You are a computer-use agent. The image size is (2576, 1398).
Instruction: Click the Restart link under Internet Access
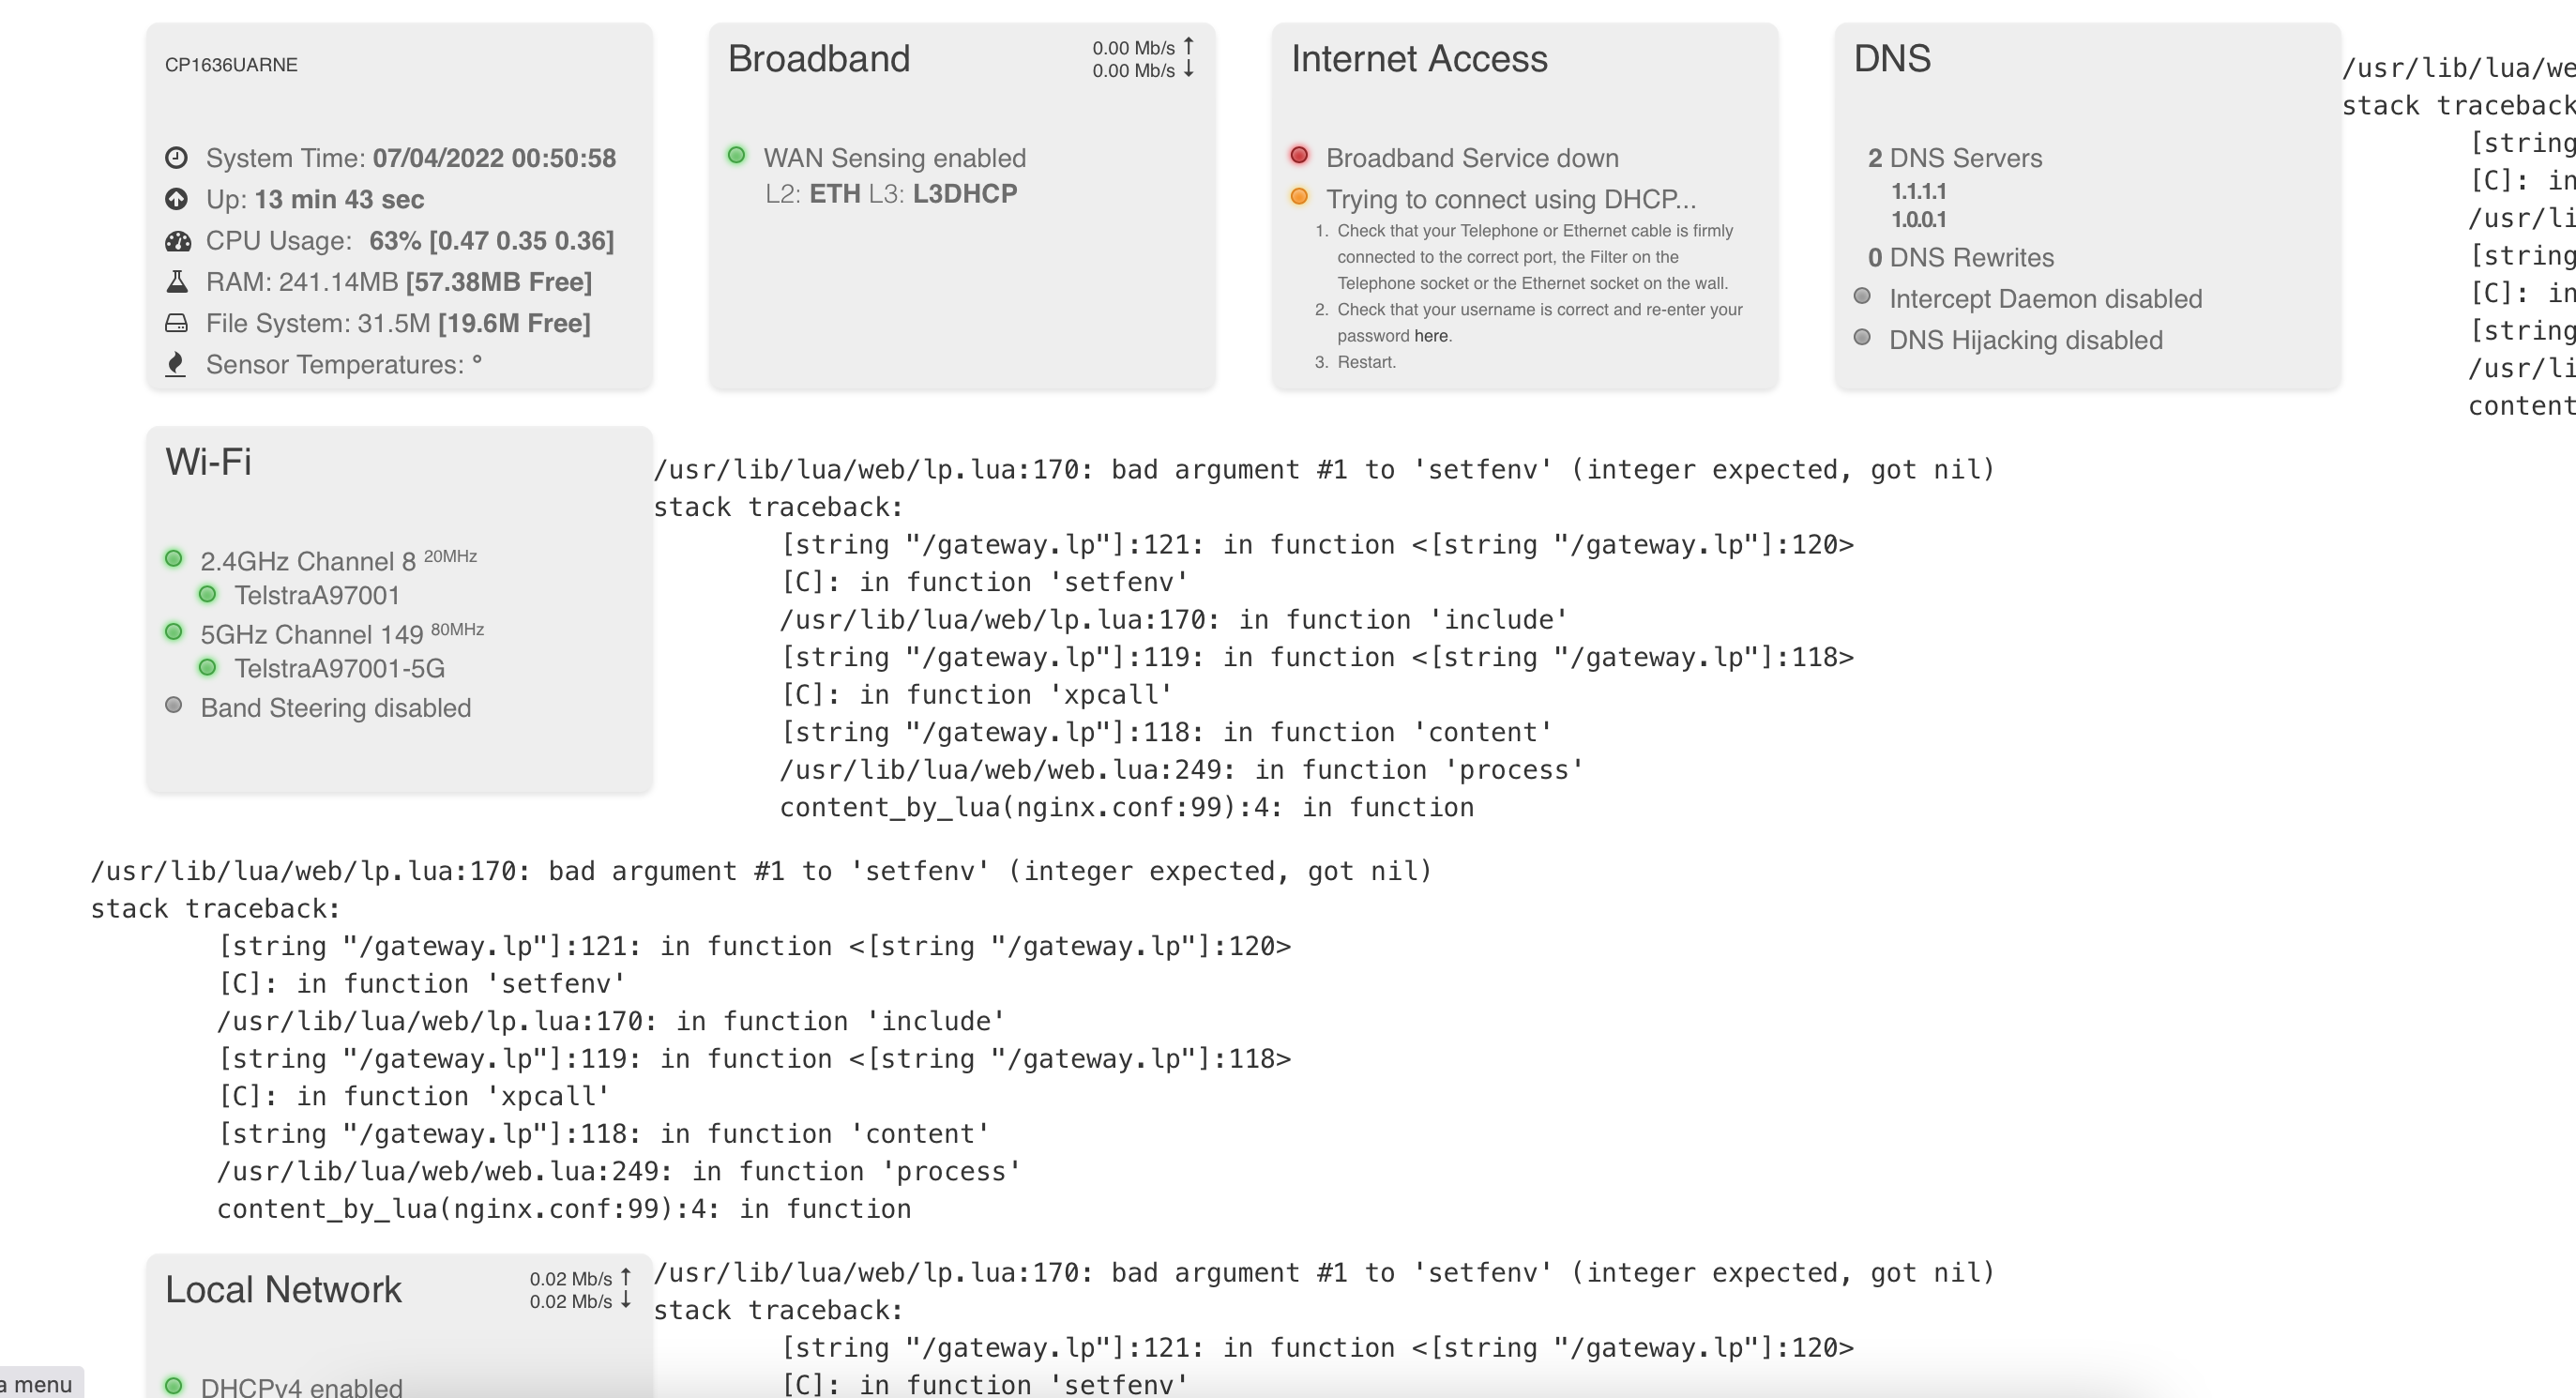click(1366, 361)
